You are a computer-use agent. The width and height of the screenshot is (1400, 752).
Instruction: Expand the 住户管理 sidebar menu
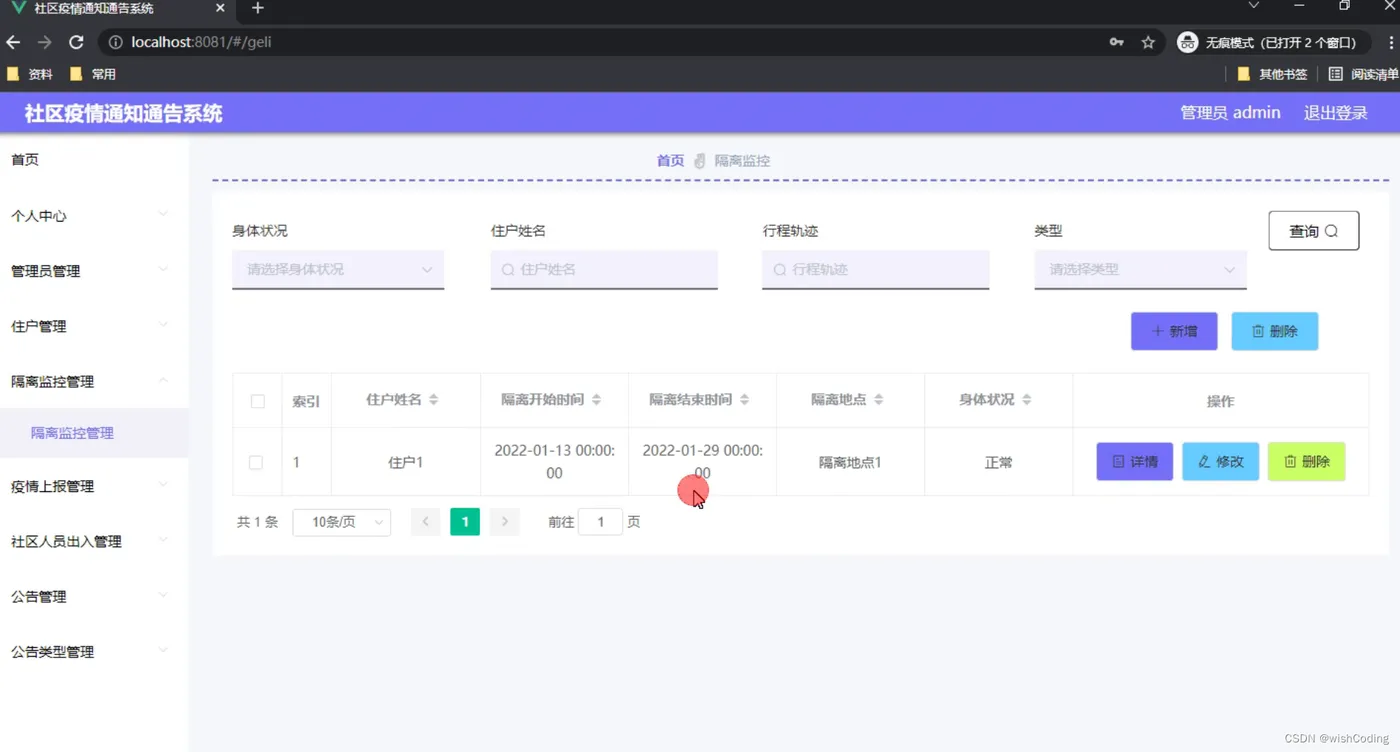point(94,326)
